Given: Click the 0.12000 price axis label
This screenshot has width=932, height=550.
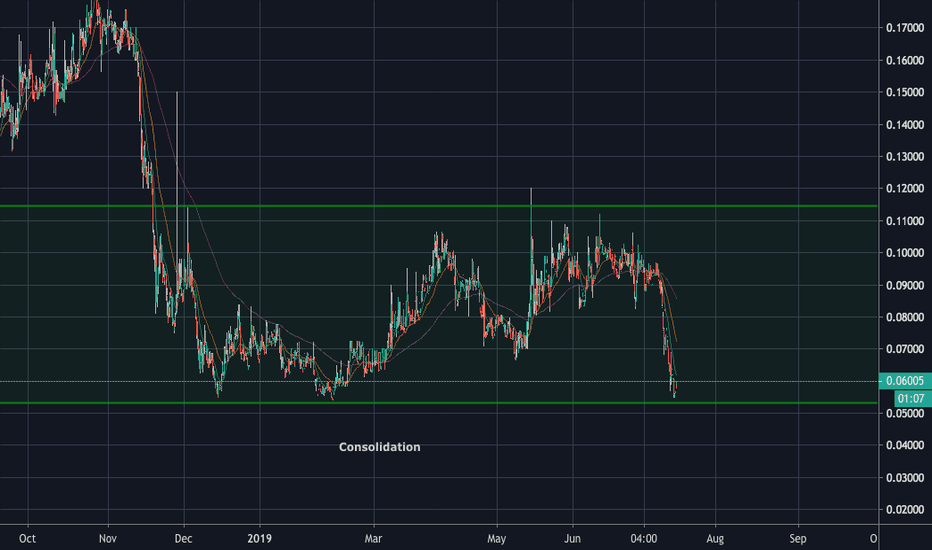Looking at the screenshot, I should click(x=905, y=188).
